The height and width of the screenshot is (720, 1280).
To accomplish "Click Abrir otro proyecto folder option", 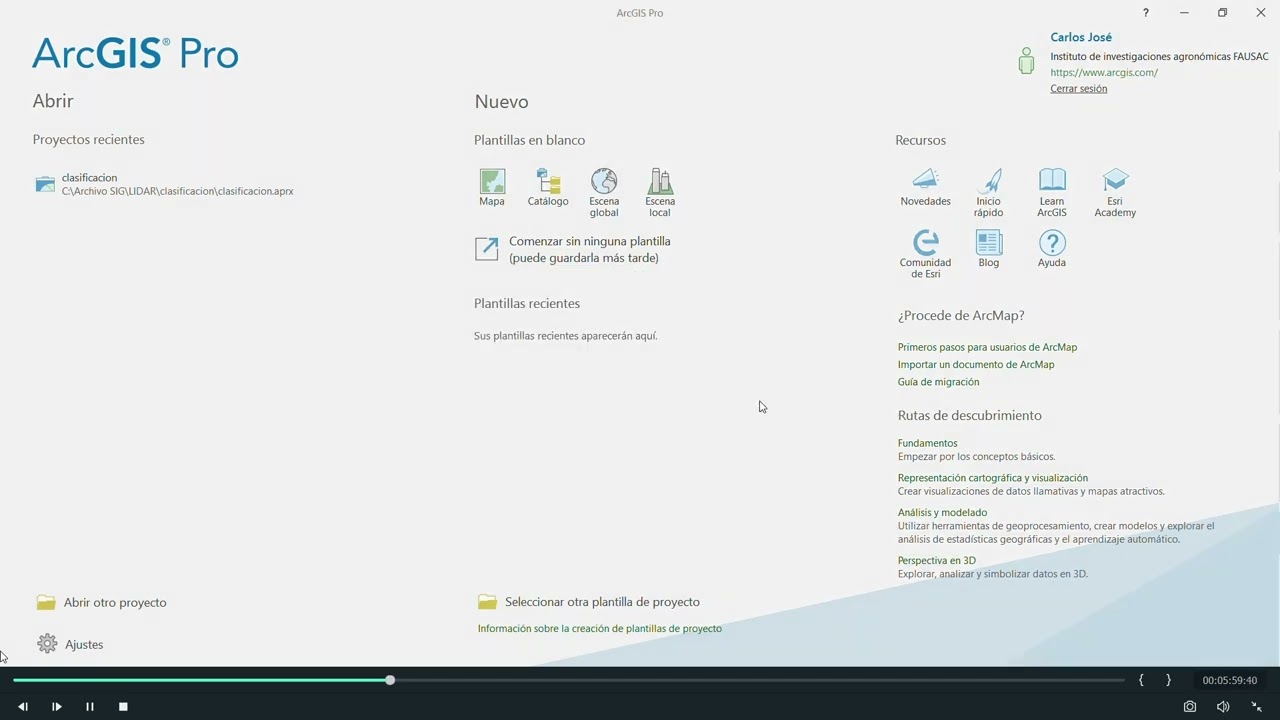I will coord(101,602).
